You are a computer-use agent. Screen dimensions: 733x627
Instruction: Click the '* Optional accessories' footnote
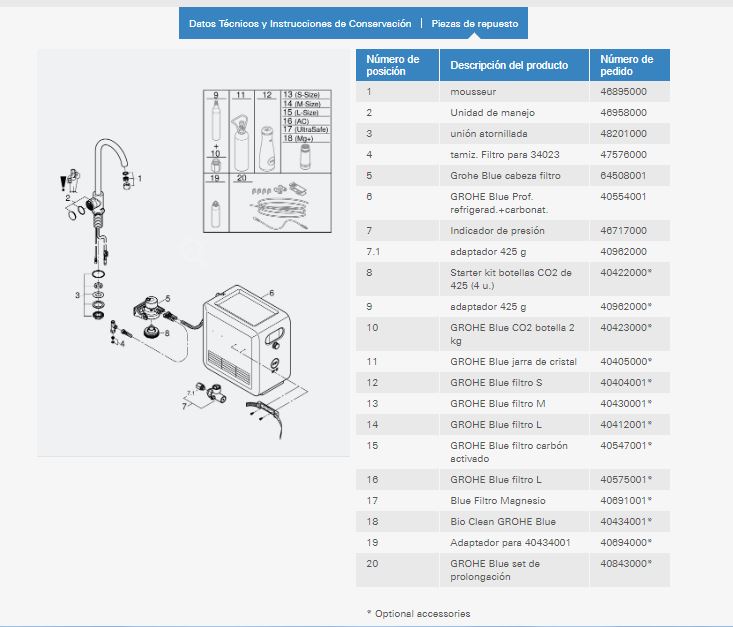point(418,613)
